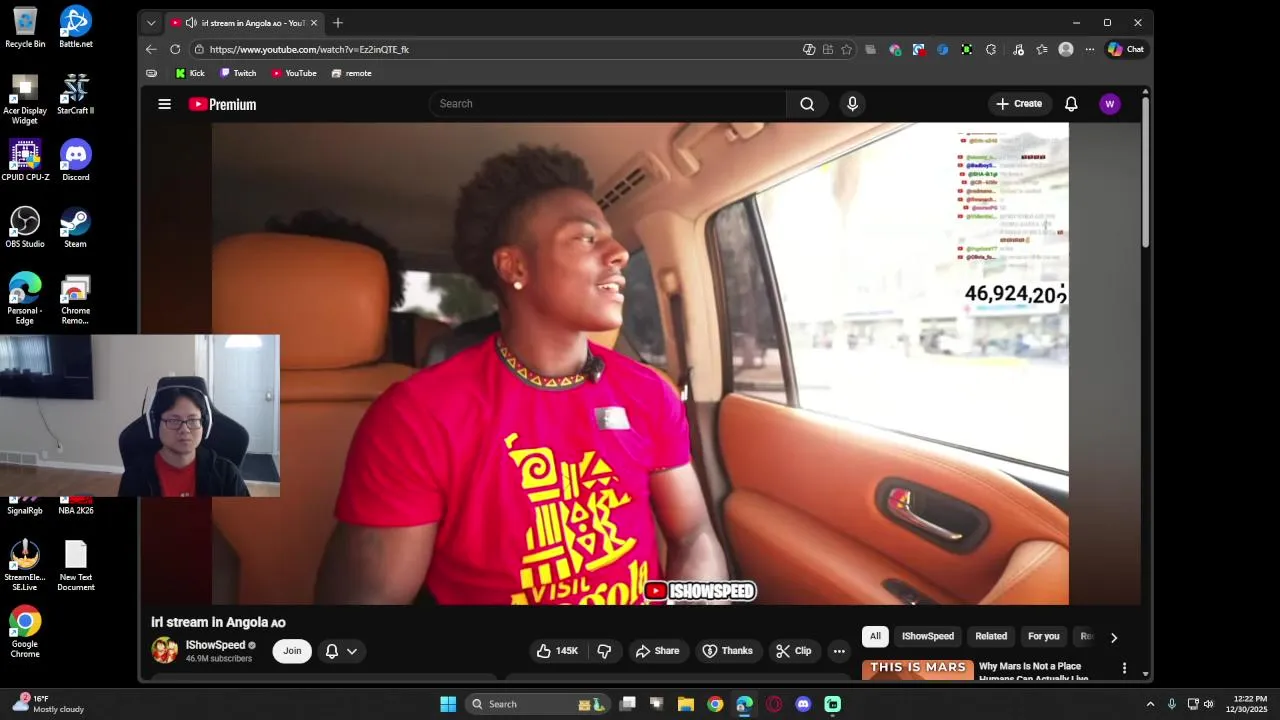The height and width of the screenshot is (720, 1280).
Task: Open the Why Mars Is Not a Place title
Action: click(1034, 672)
